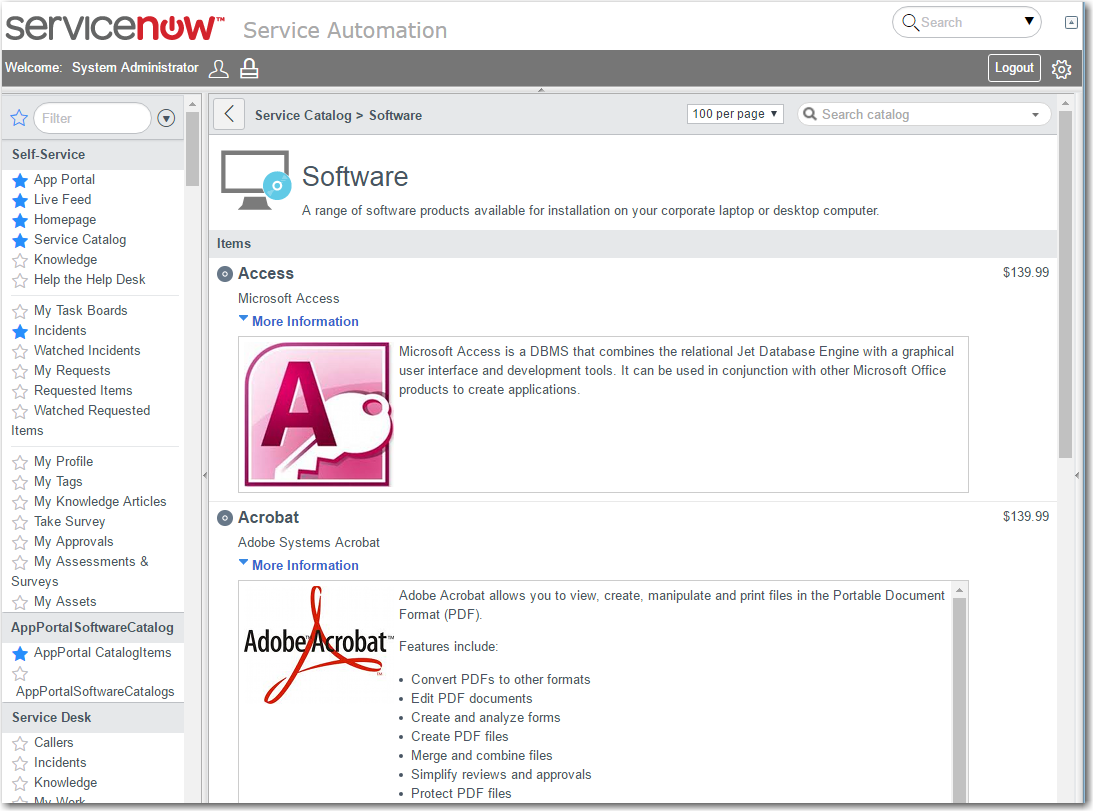
Task: Click inside the sidebar Filter input field
Action: pos(92,118)
